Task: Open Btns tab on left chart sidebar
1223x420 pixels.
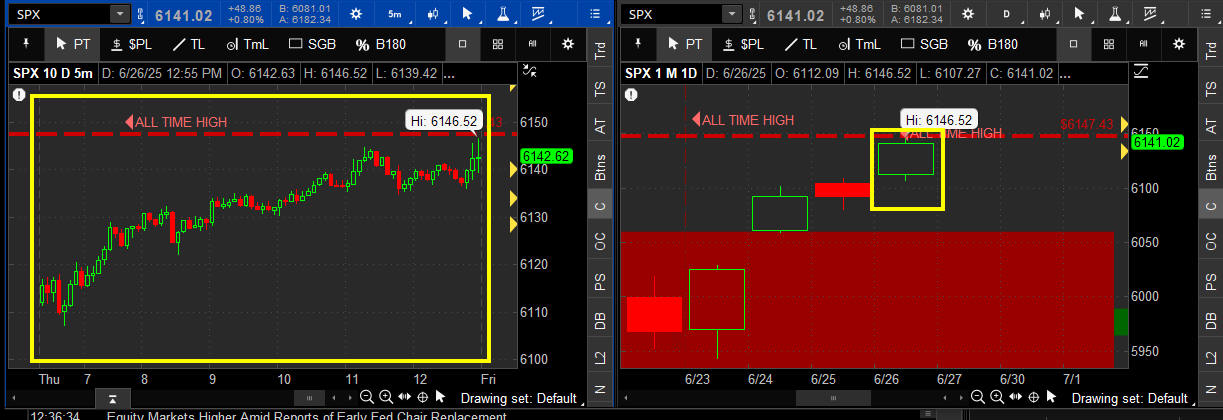Action: coord(600,166)
